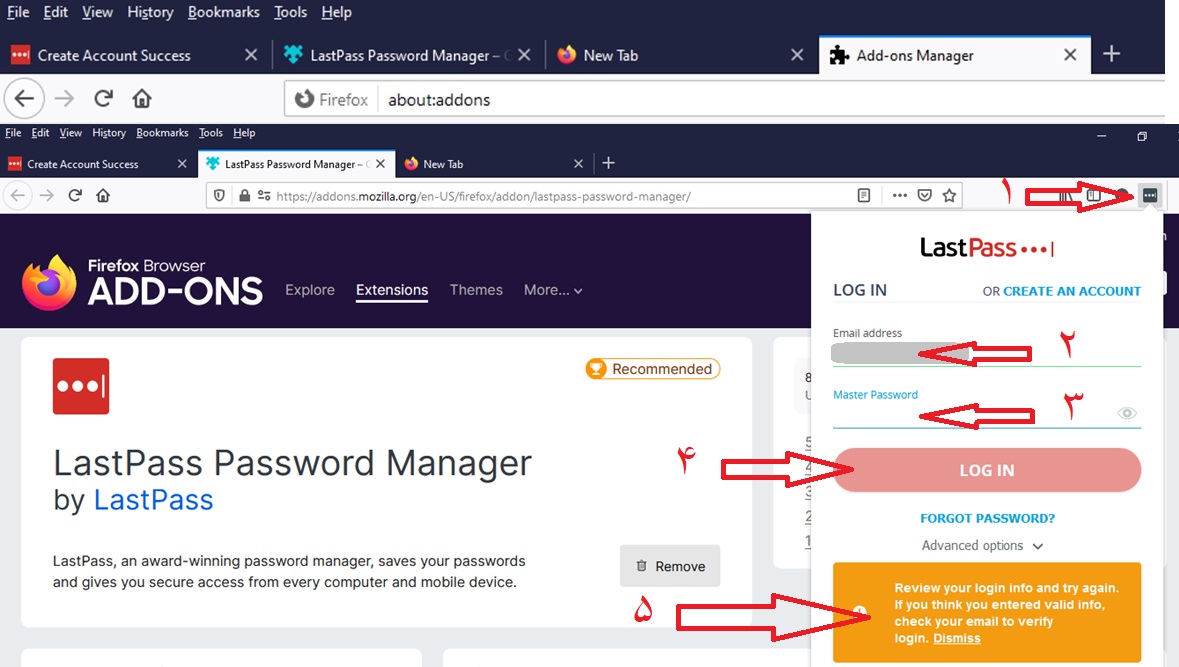The height and width of the screenshot is (667, 1179).
Task: Select New Tab in outer window
Action: pos(611,55)
